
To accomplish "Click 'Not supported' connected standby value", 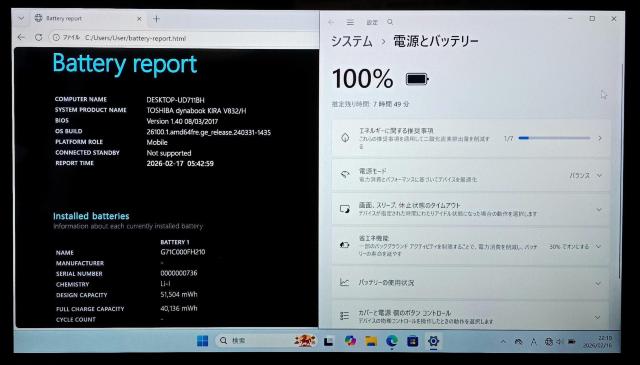I will tap(169, 153).
